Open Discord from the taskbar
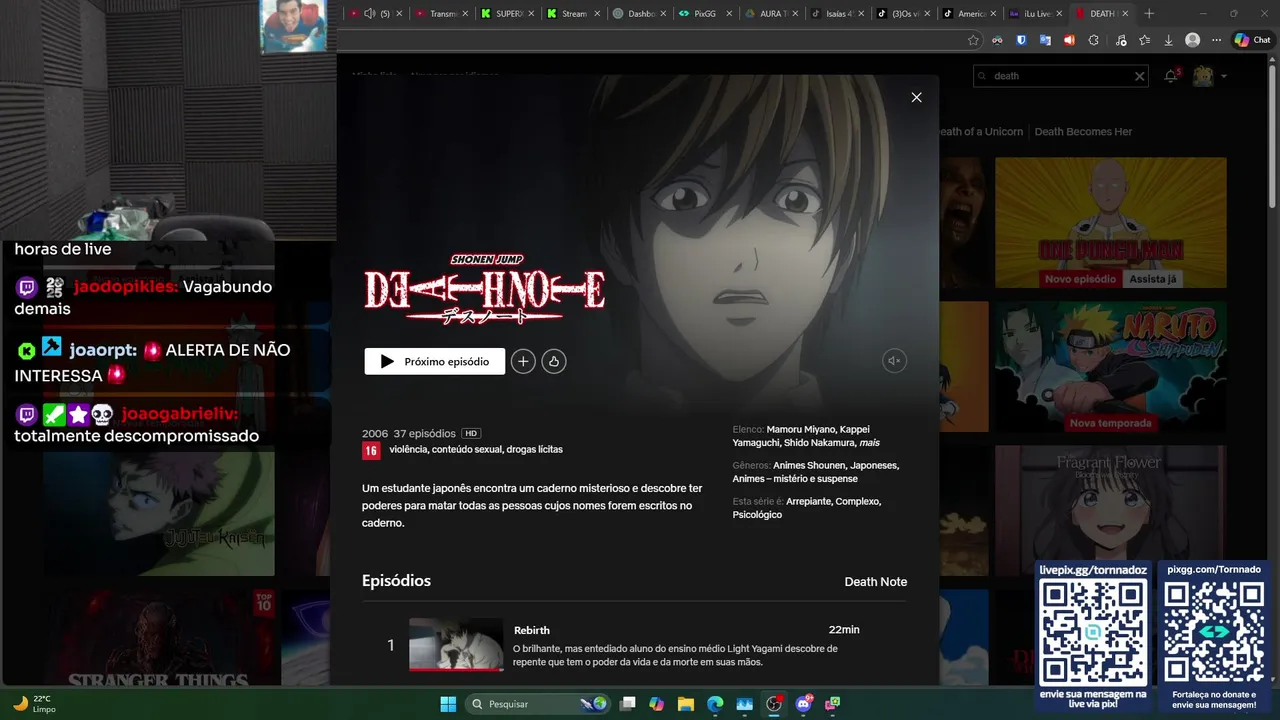Screen dimensions: 1280x720 click(x=803, y=704)
